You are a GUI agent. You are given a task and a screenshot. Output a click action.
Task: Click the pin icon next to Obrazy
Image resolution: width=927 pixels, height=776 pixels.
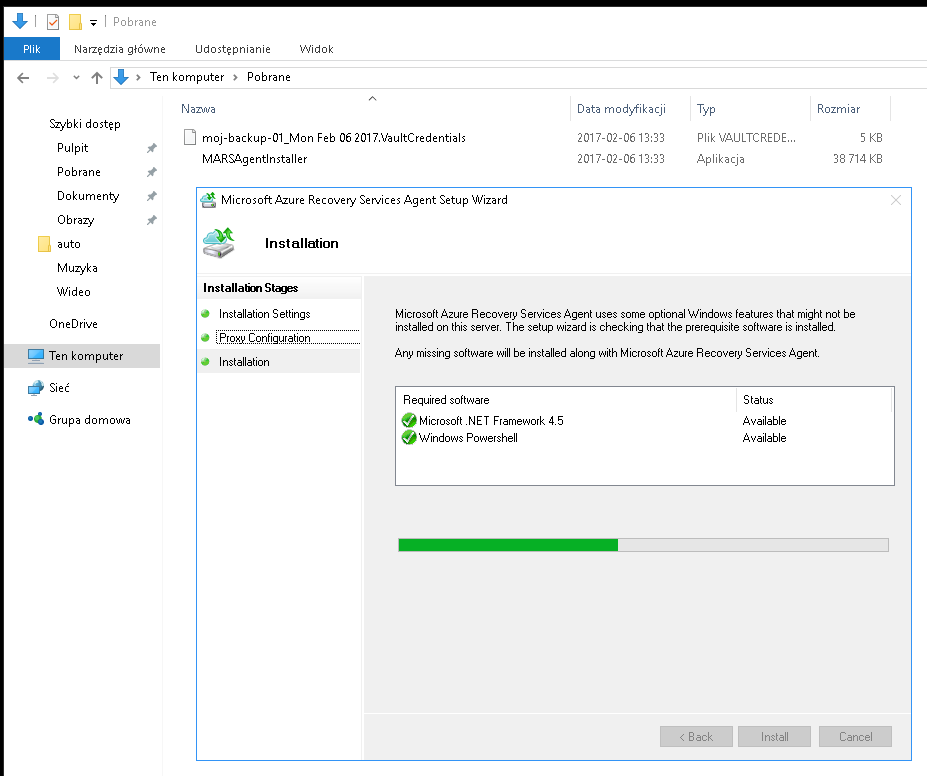151,220
